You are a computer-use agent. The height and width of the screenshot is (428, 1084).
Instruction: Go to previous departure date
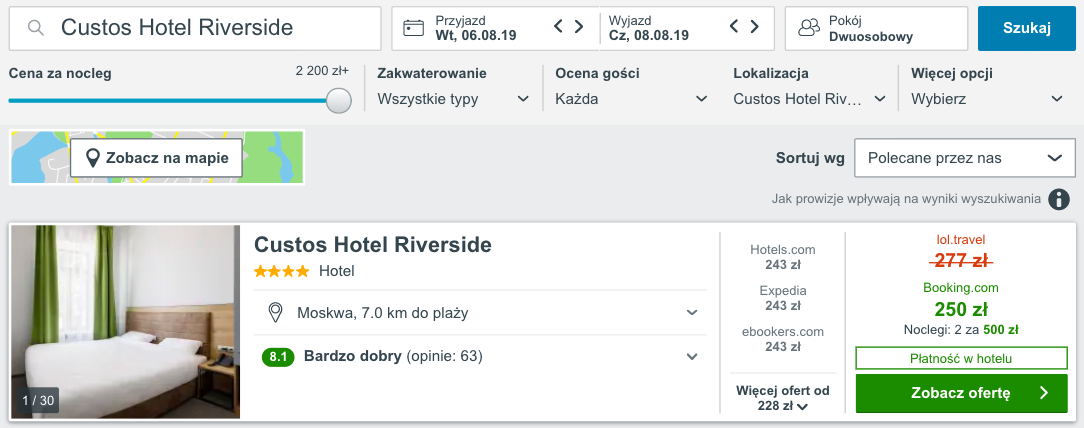pyautogui.click(x=734, y=27)
